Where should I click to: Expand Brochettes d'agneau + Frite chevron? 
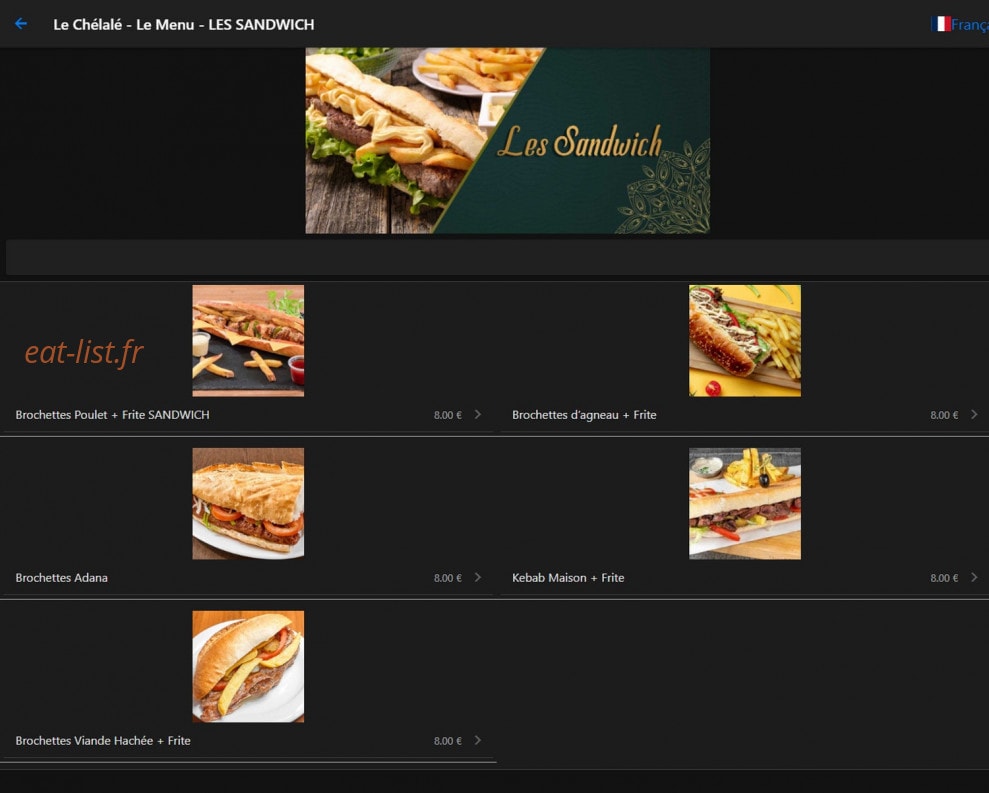tap(974, 414)
